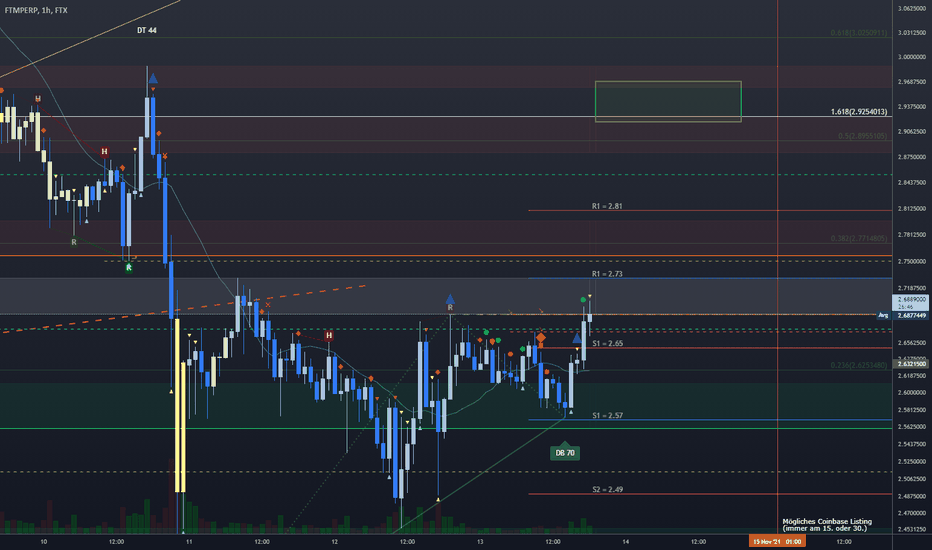Click the 10 date label on time axis

(x=43, y=542)
